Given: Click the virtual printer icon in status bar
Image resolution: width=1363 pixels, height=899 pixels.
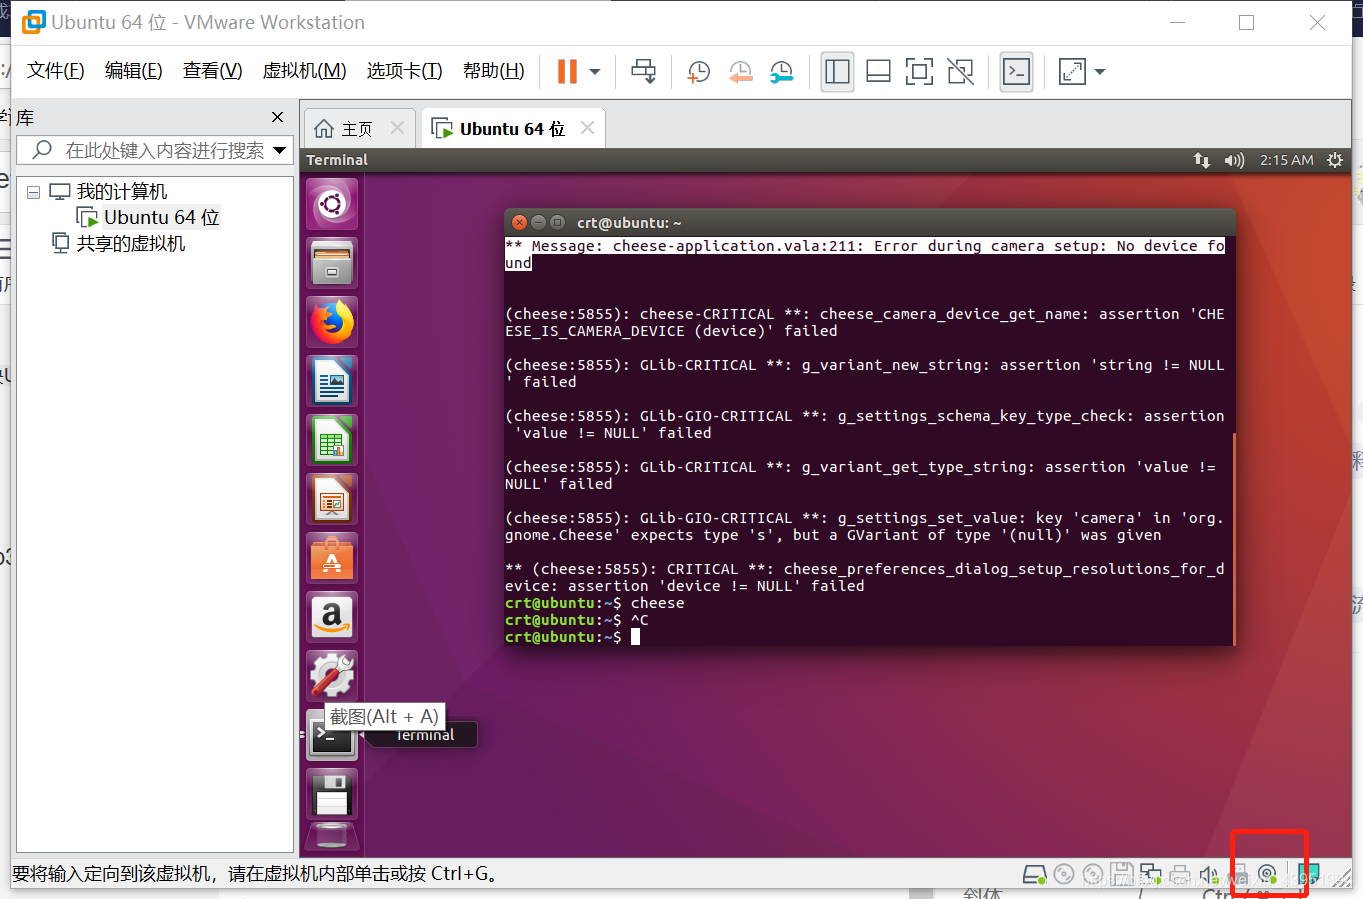Looking at the screenshot, I should [x=1178, y=874].
